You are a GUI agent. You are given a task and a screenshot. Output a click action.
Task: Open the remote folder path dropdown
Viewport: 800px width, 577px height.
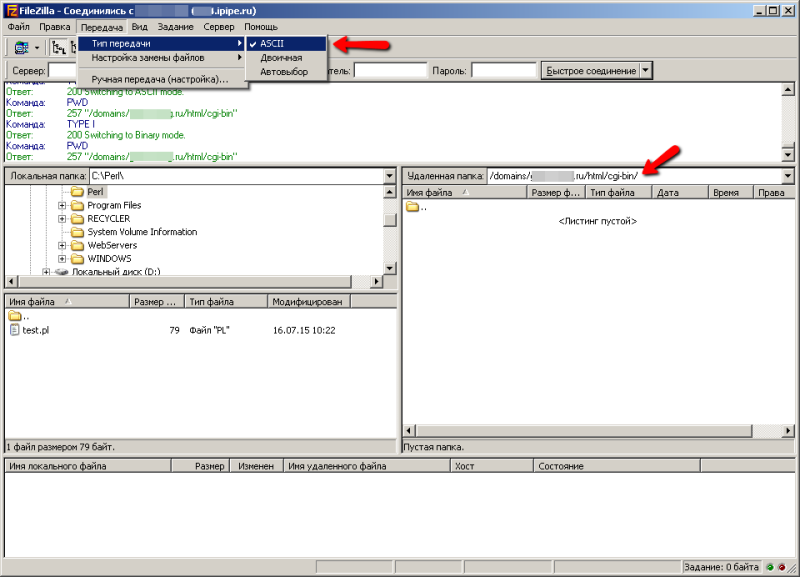pyautogui.click(x=788, y=176)
